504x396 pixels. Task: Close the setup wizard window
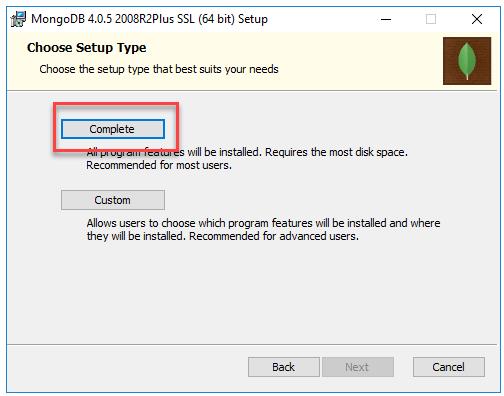click(x=477, y=19)
